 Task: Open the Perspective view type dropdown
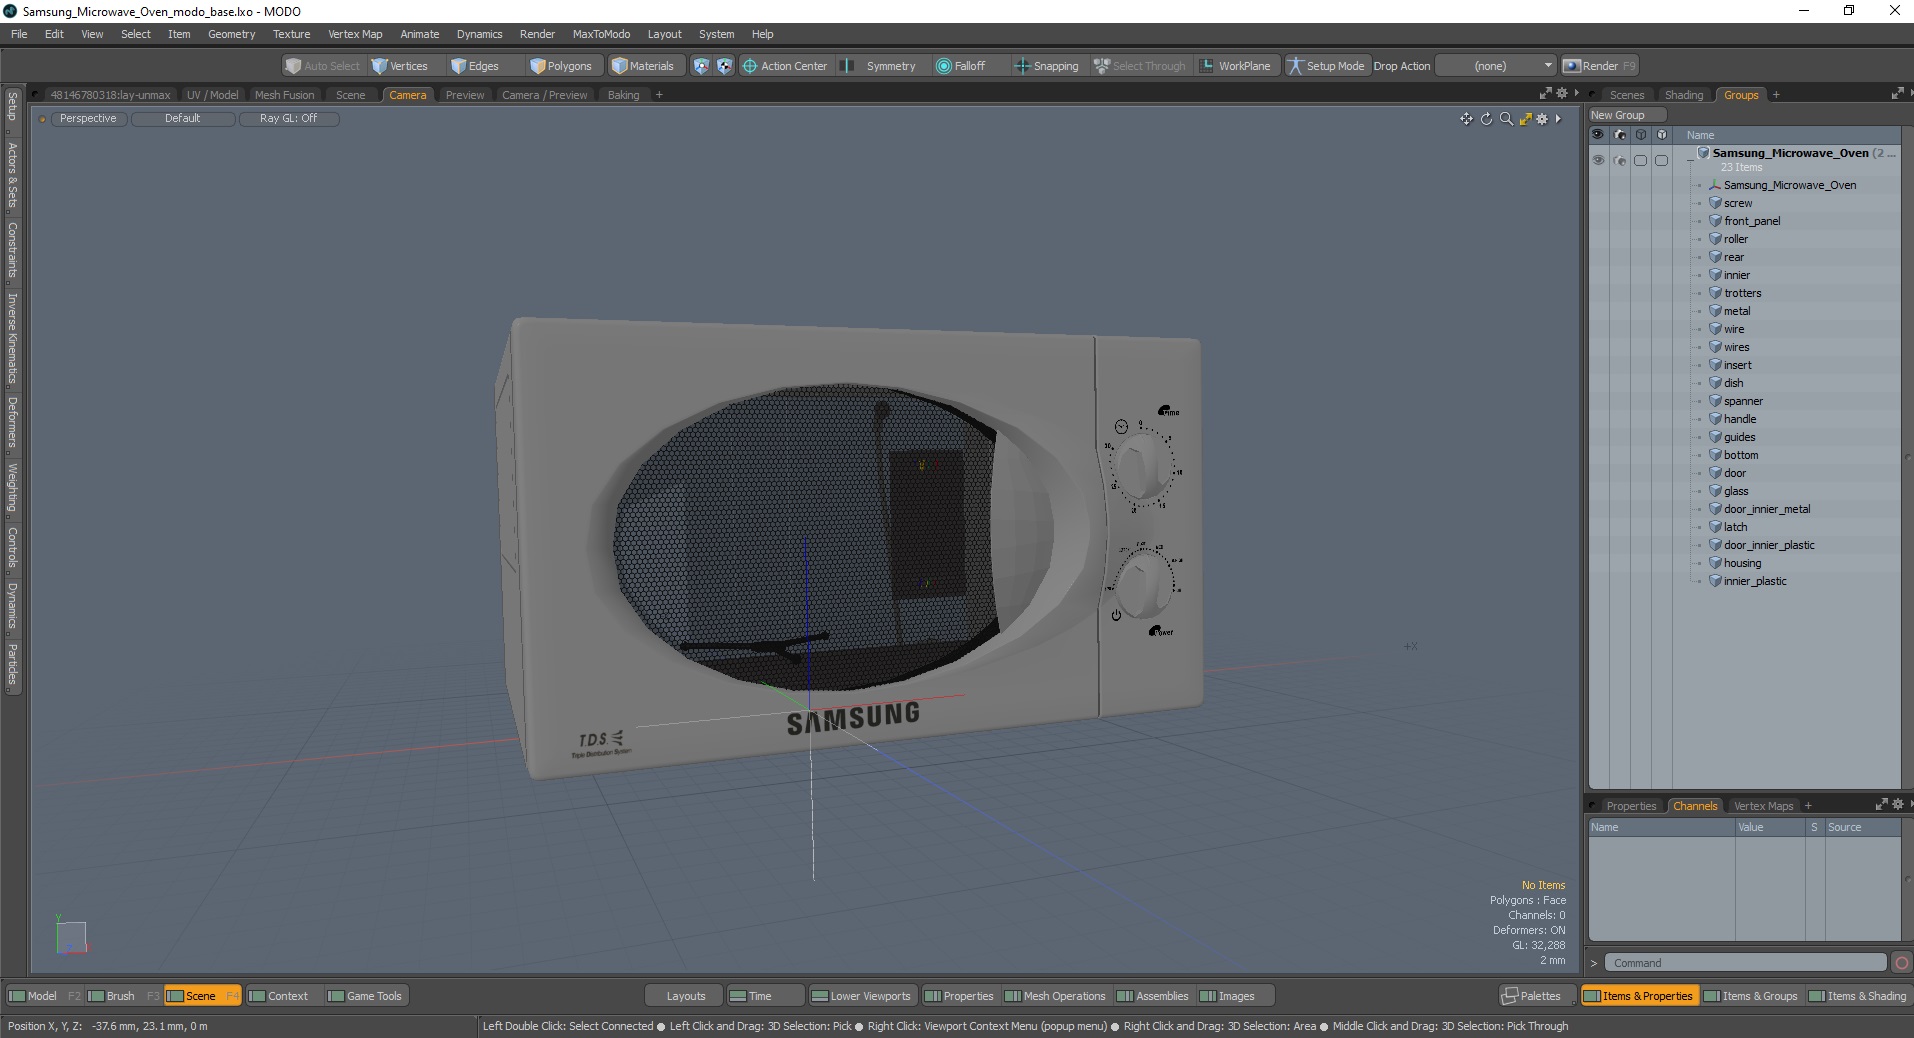click(x=88, y=118)
